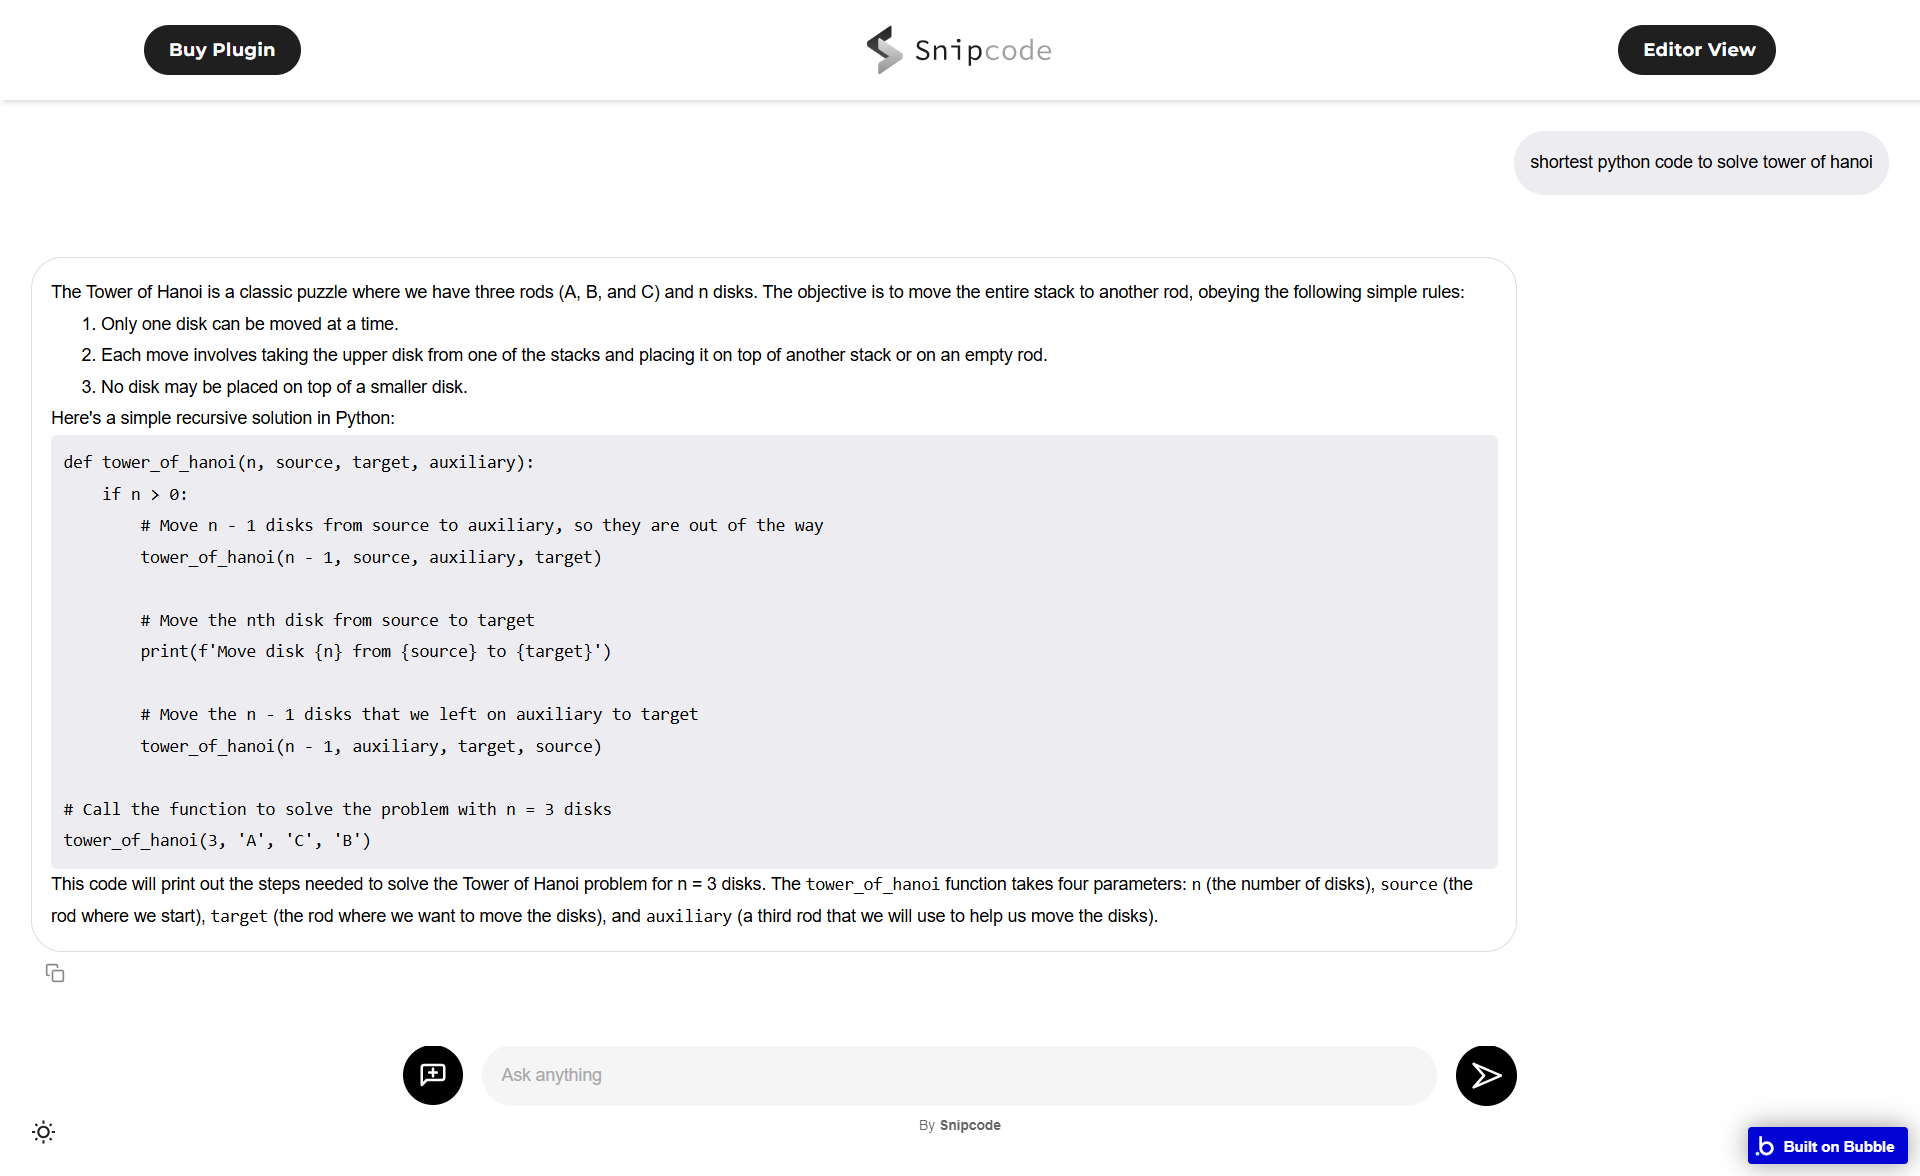This screenshot has width=1920, height=1176.
Task: Click the Built on Bubble badge text
Action: [1838, 1146]
